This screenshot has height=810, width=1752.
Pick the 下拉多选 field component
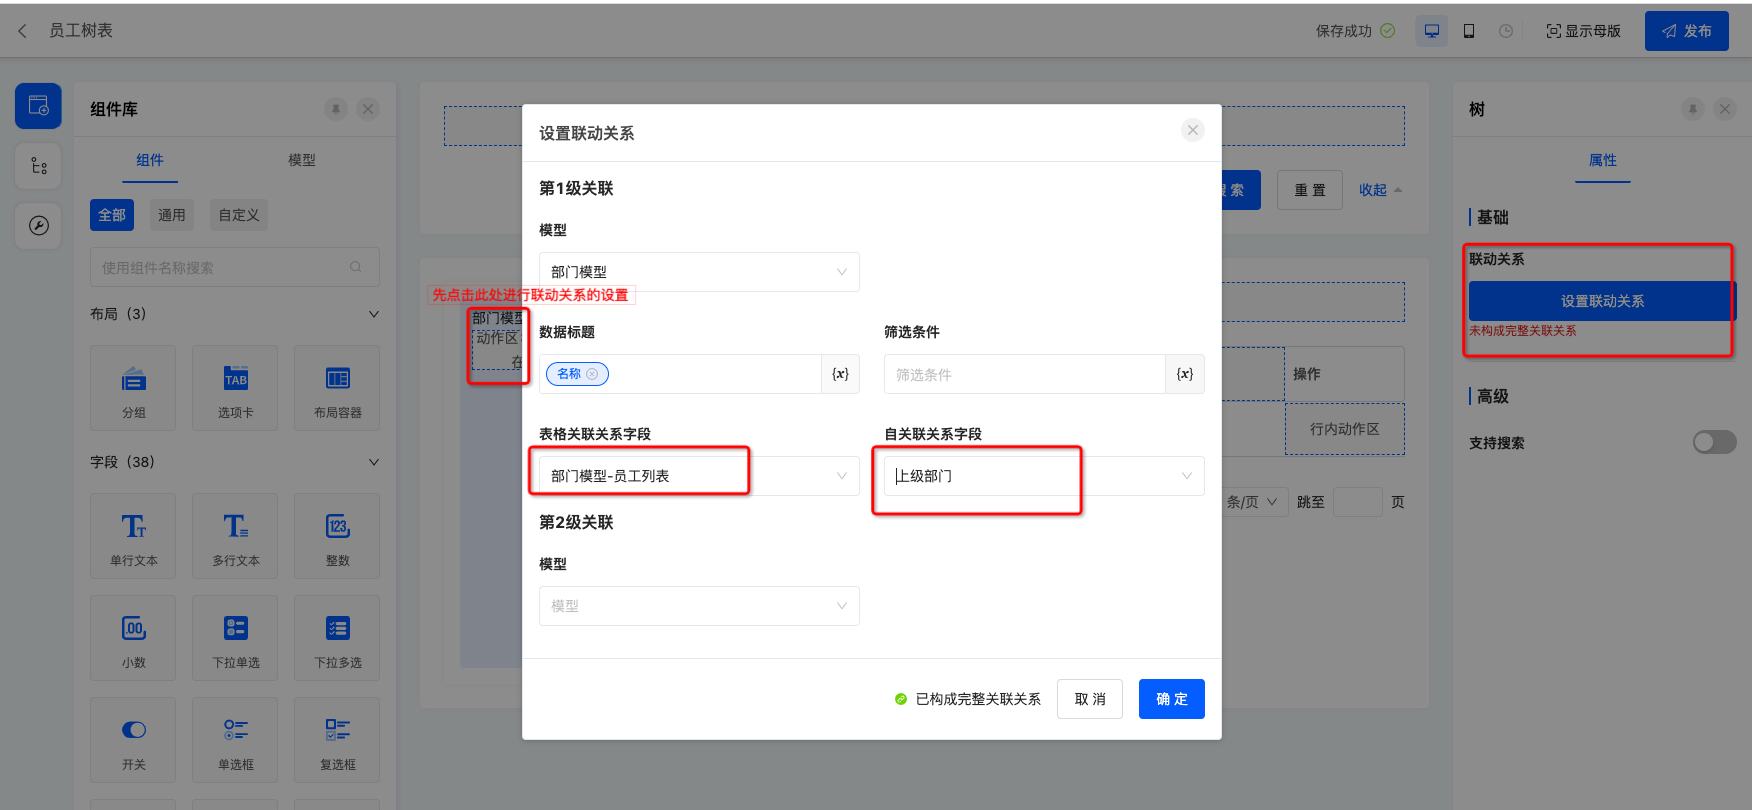click(337, 638)
